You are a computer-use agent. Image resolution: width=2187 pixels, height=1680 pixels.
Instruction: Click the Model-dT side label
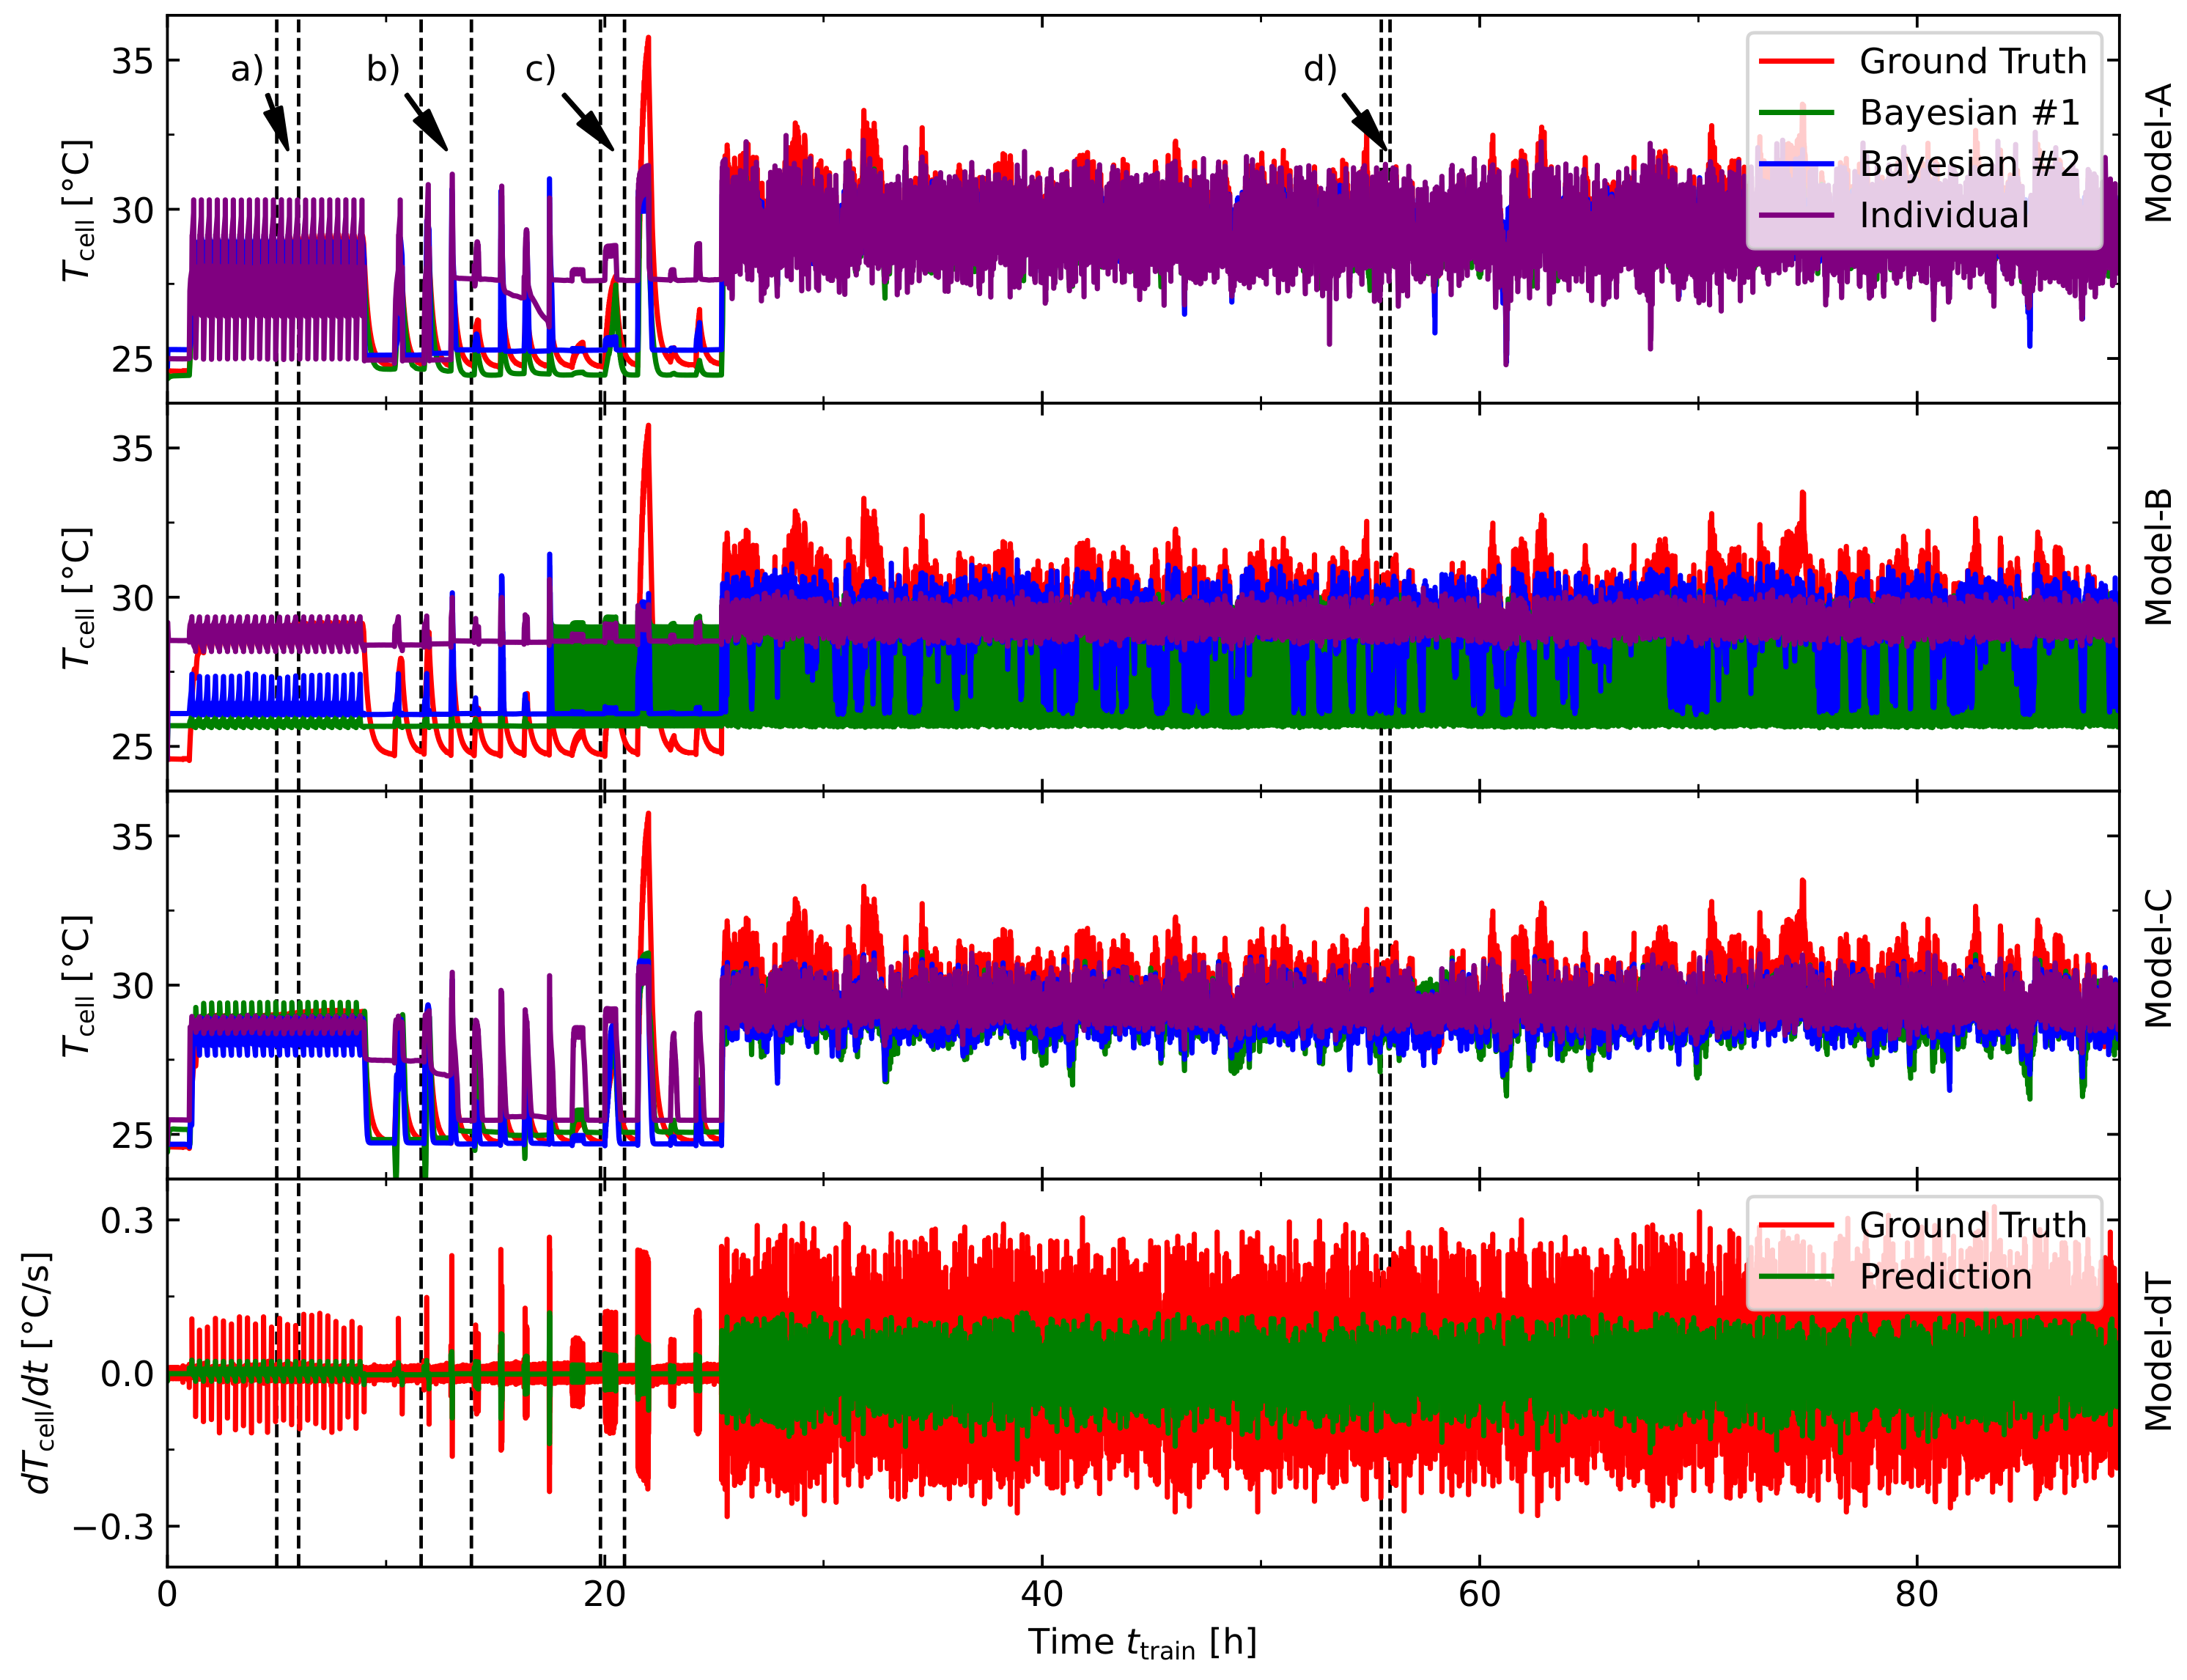[2158, 1352]
